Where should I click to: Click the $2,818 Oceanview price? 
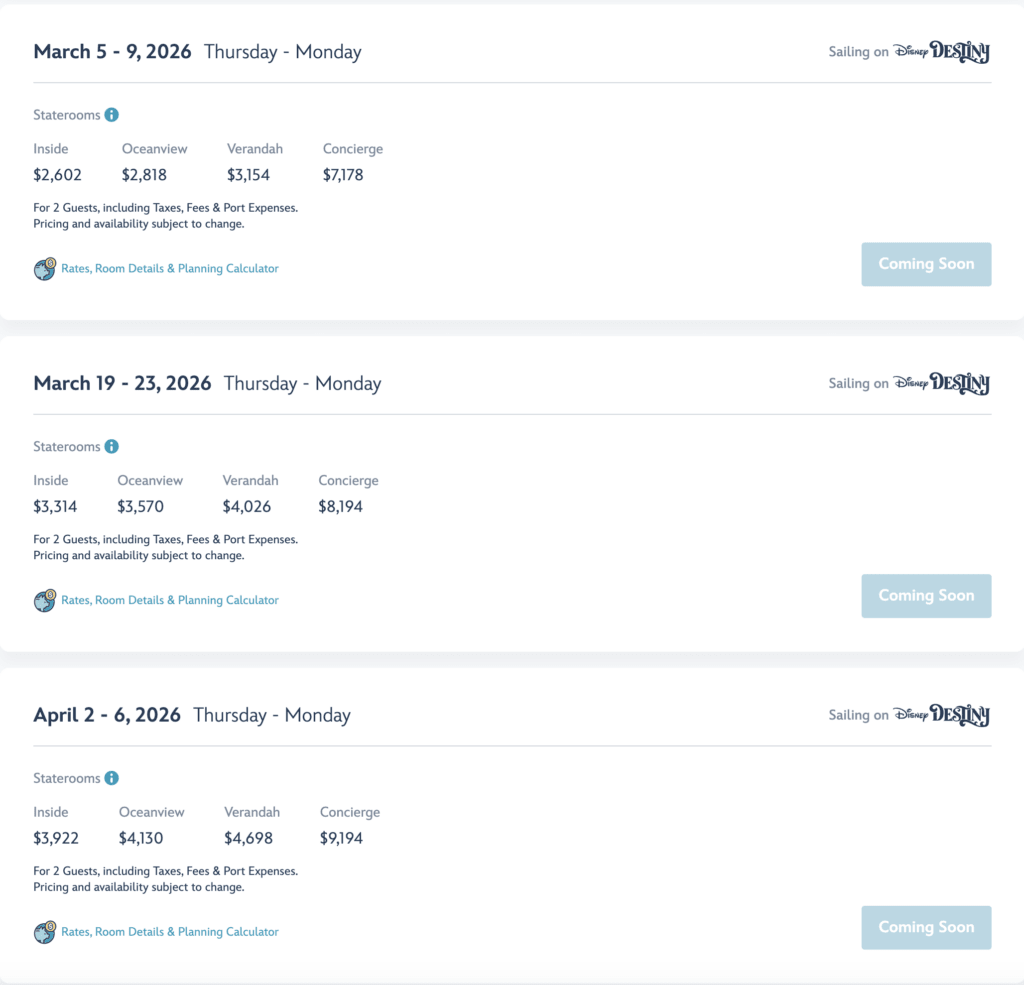(x=144, y=175)
